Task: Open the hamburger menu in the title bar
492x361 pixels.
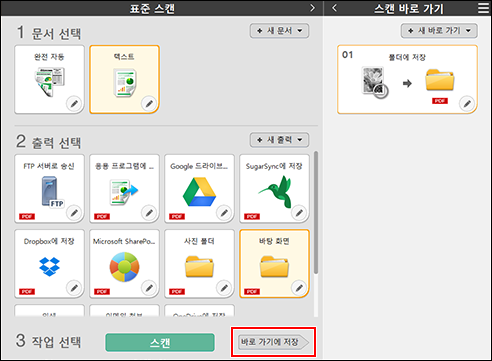Action: [483, 8]
